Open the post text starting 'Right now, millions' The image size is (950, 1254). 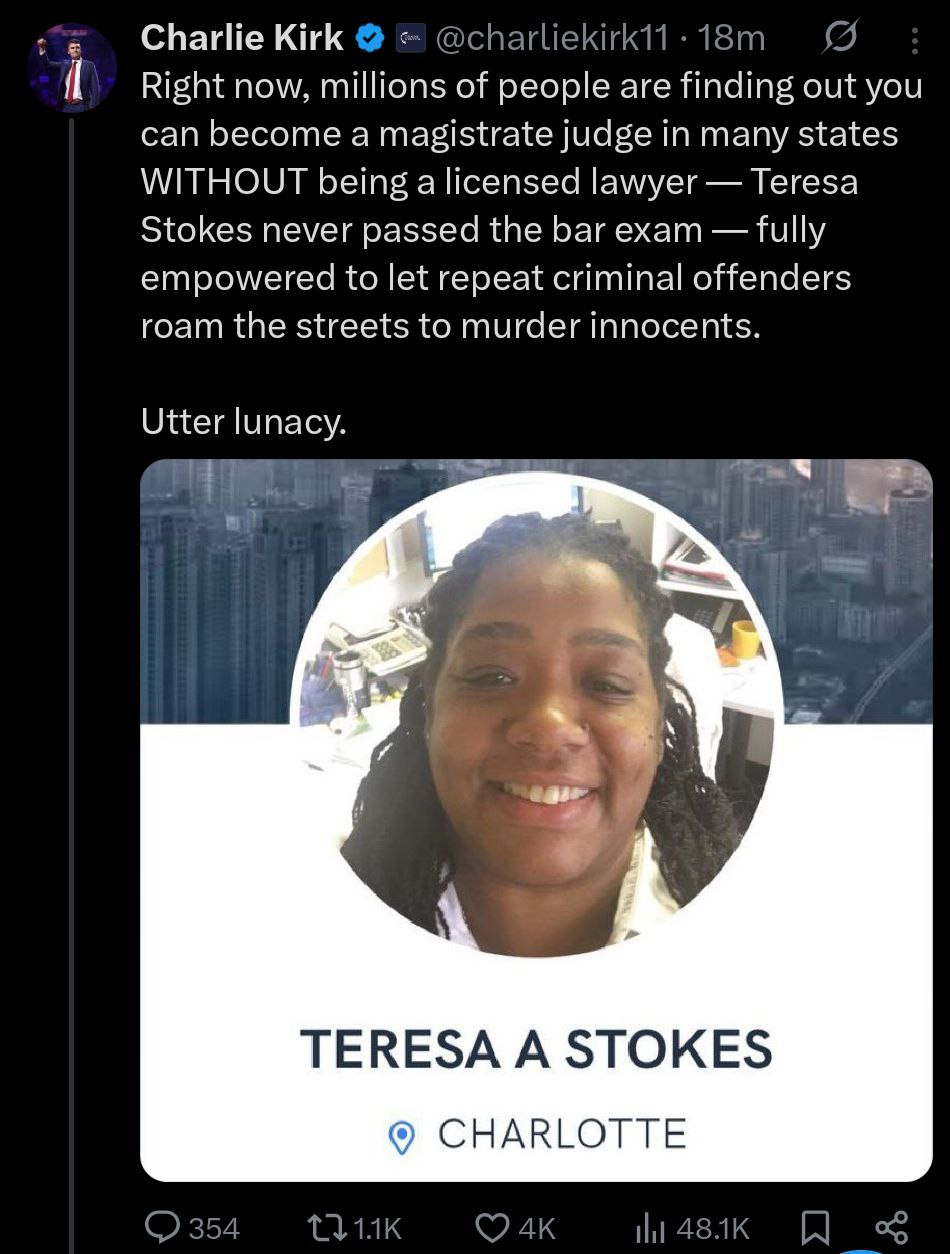531,205
